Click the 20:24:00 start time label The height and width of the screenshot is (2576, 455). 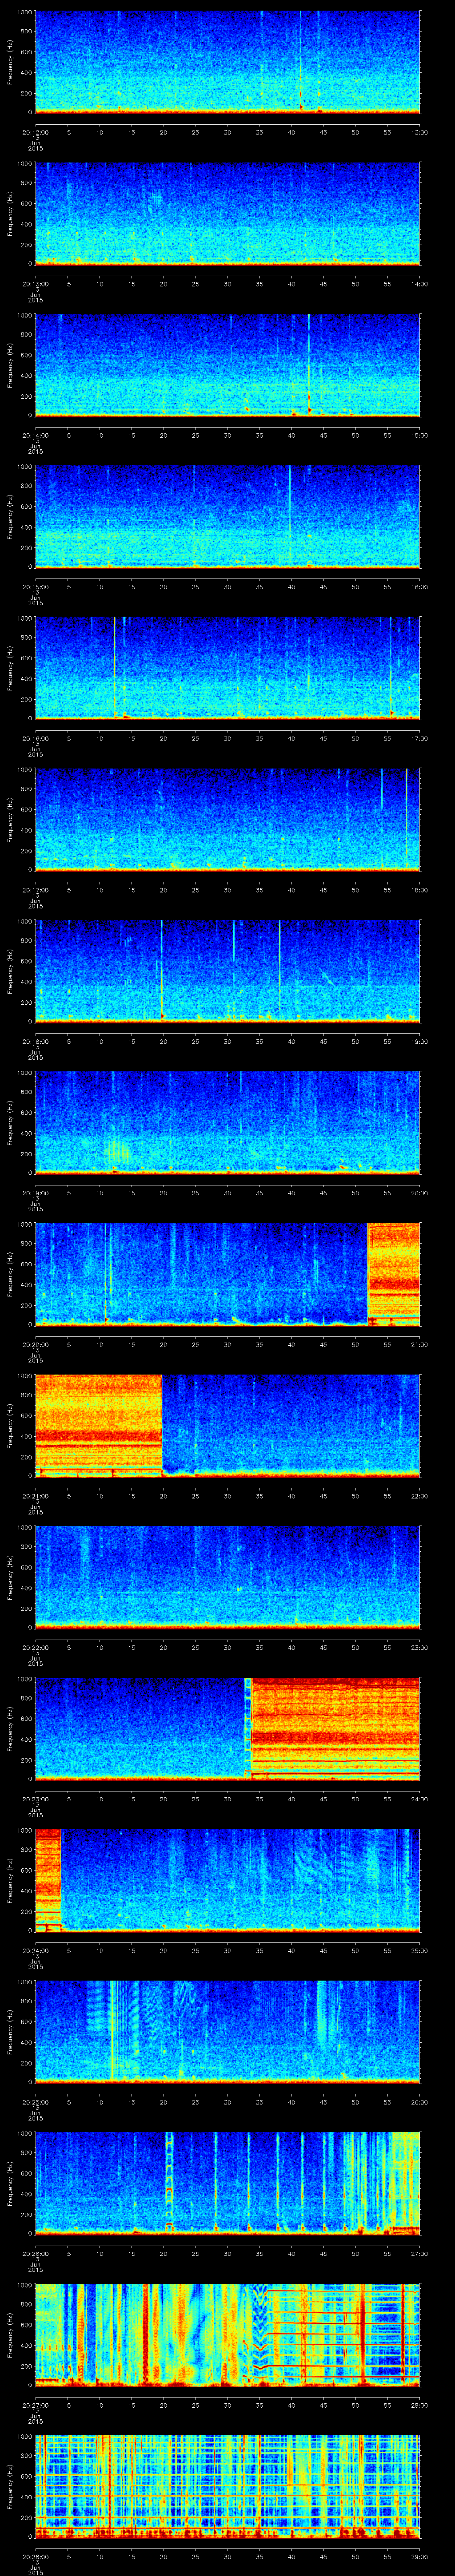click(35, 1950)
